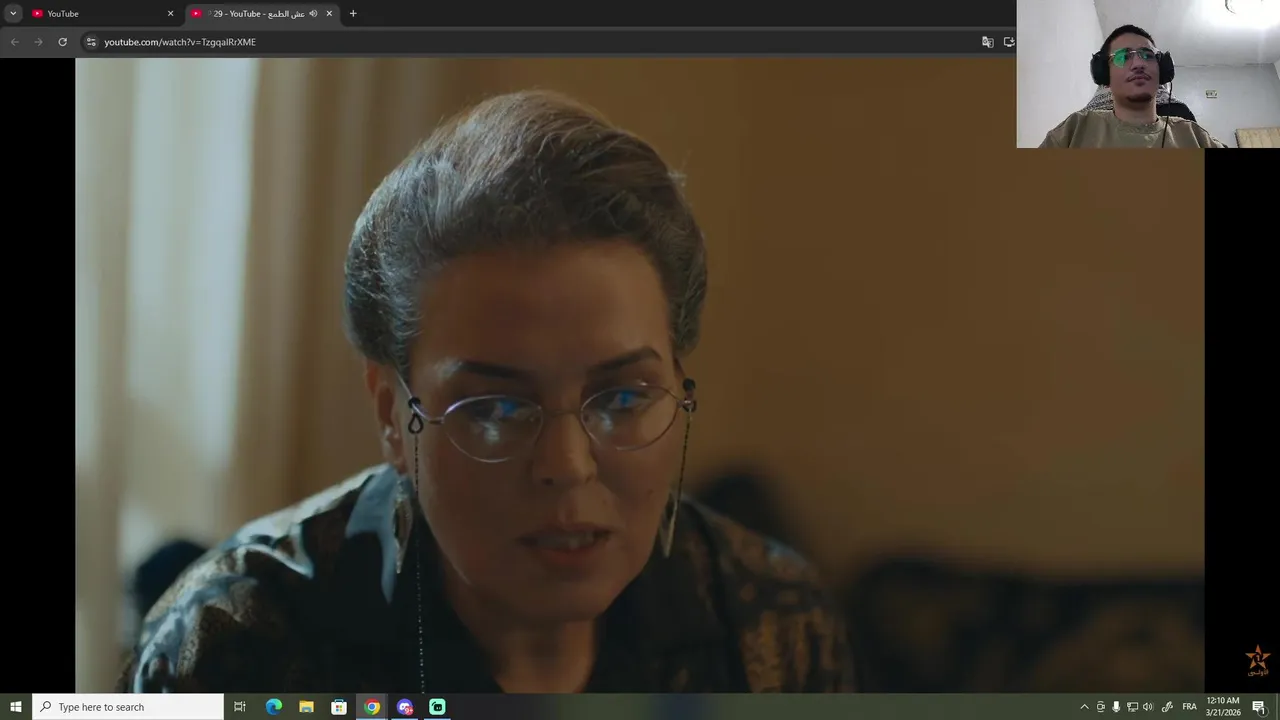Switch to Google Chrome on the taskbar

[x=372, y=707]
